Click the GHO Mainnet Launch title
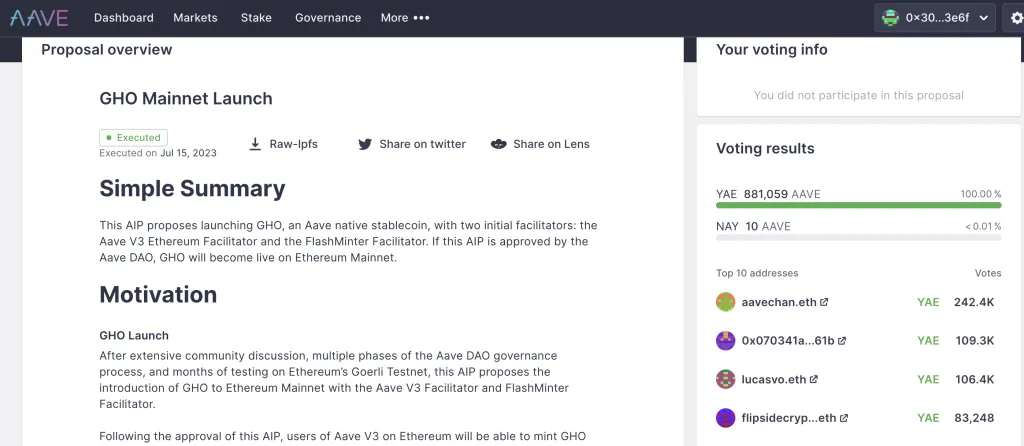Viewport: 1024px width, 446px height. (x=185, y=99)
